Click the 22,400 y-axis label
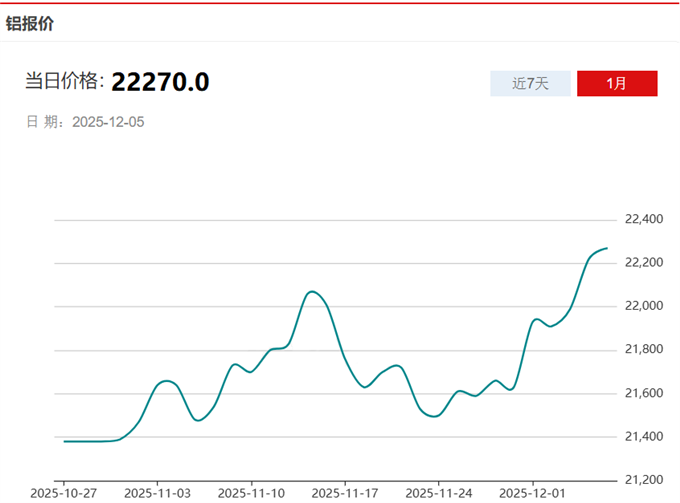This screenshot has height=503, width=680. (644, 219)
